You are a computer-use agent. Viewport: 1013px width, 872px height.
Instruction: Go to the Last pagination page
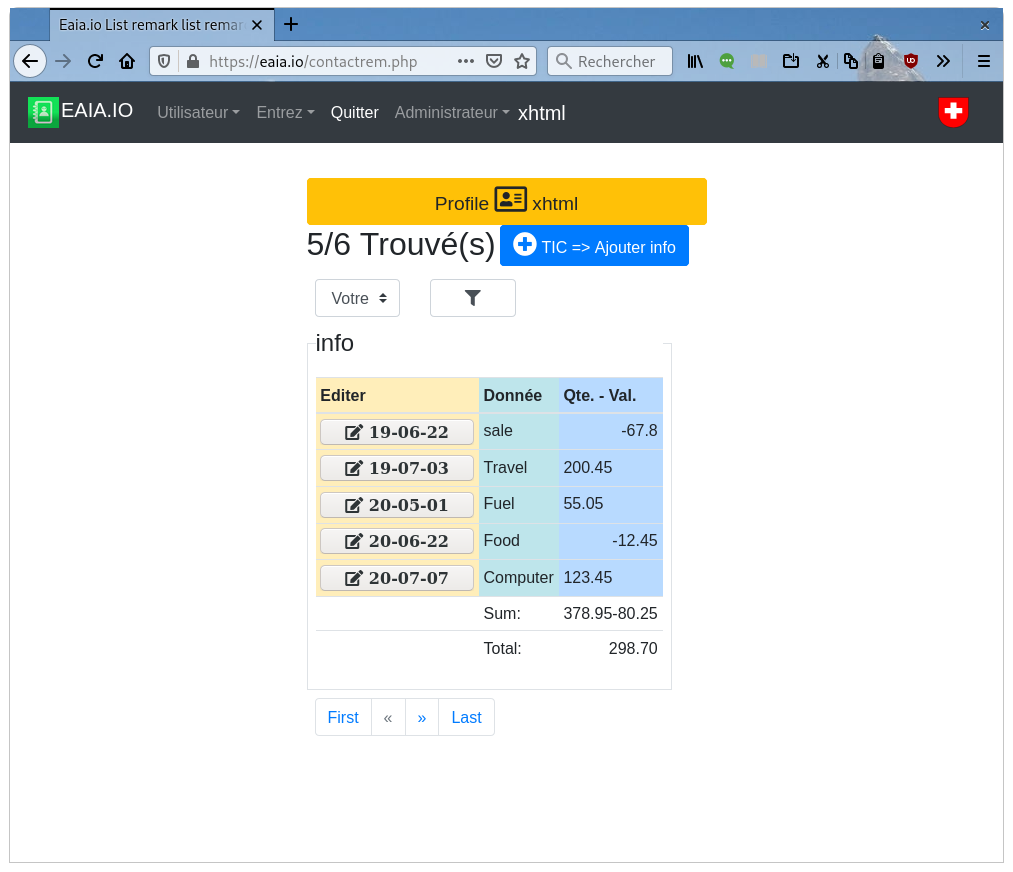point(466,717)
